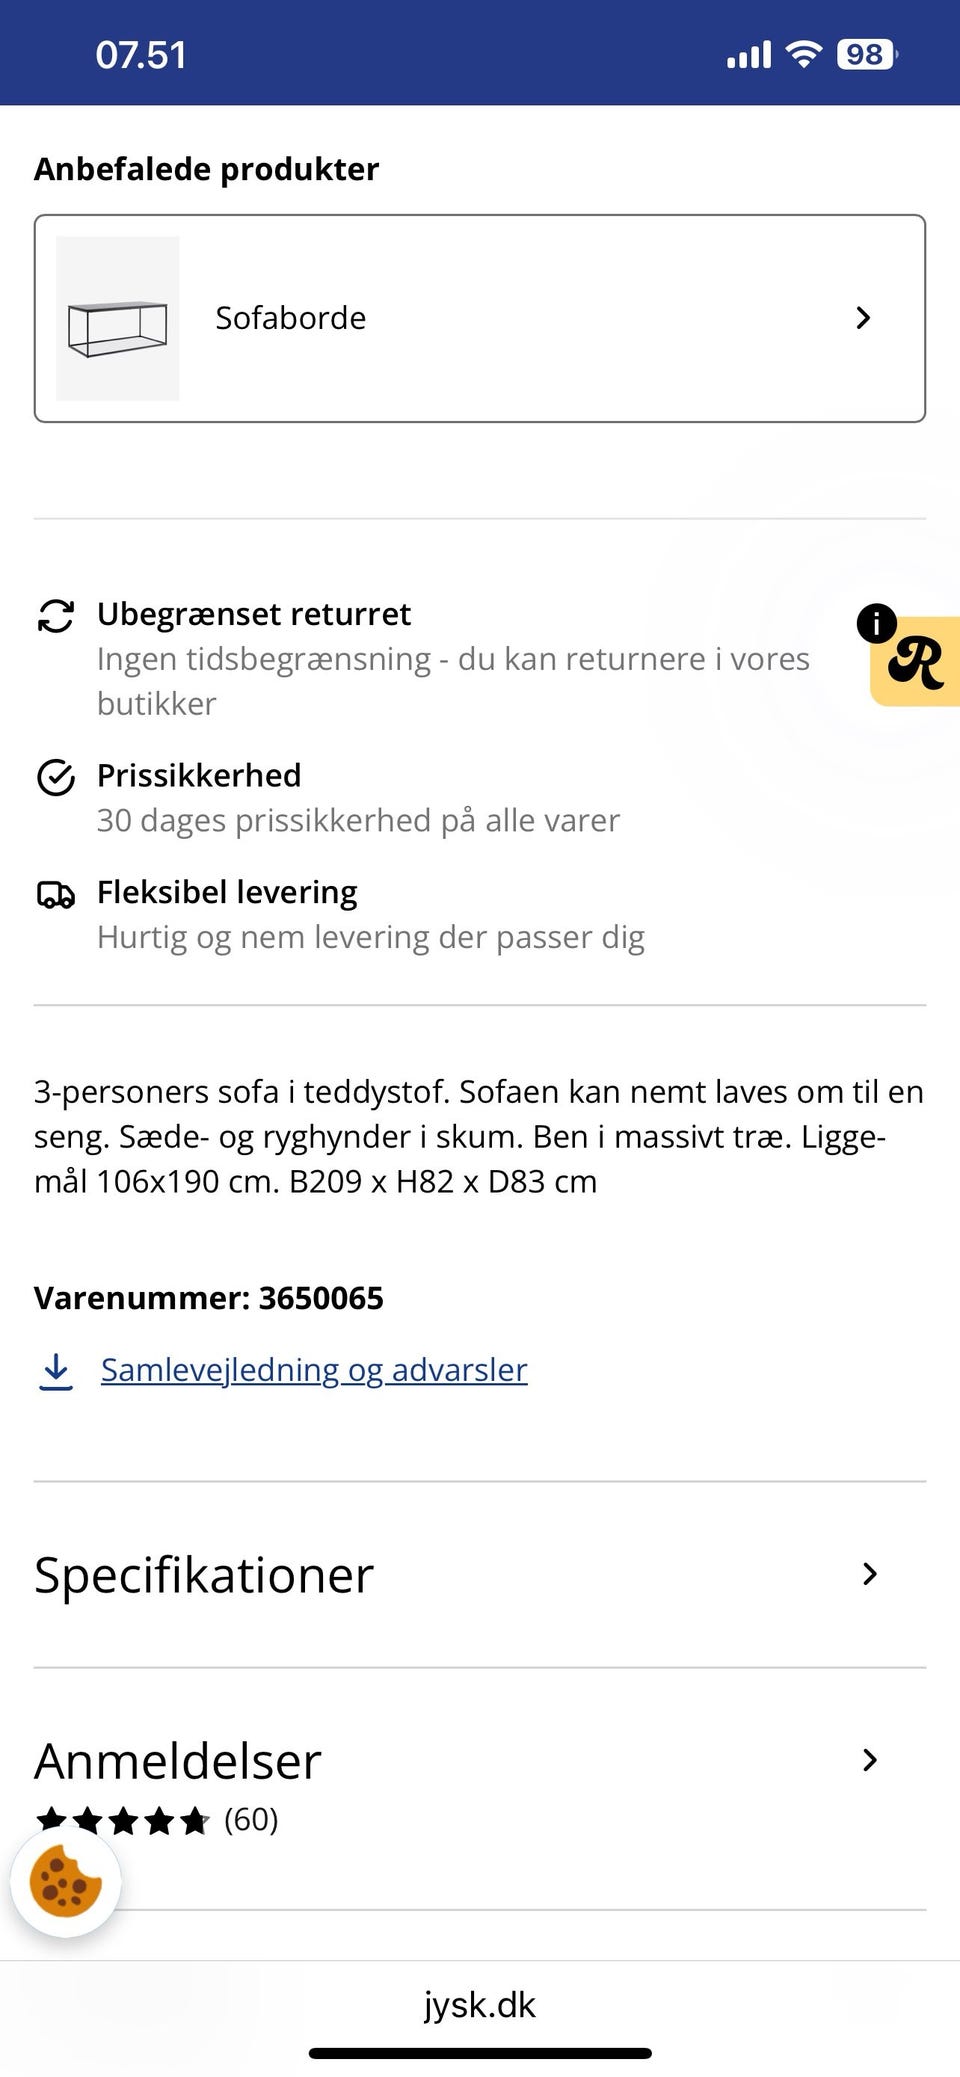Open the Specifikationer section
The height and width of the screenshot is (2077, 960).
(x=480, y=1574)
